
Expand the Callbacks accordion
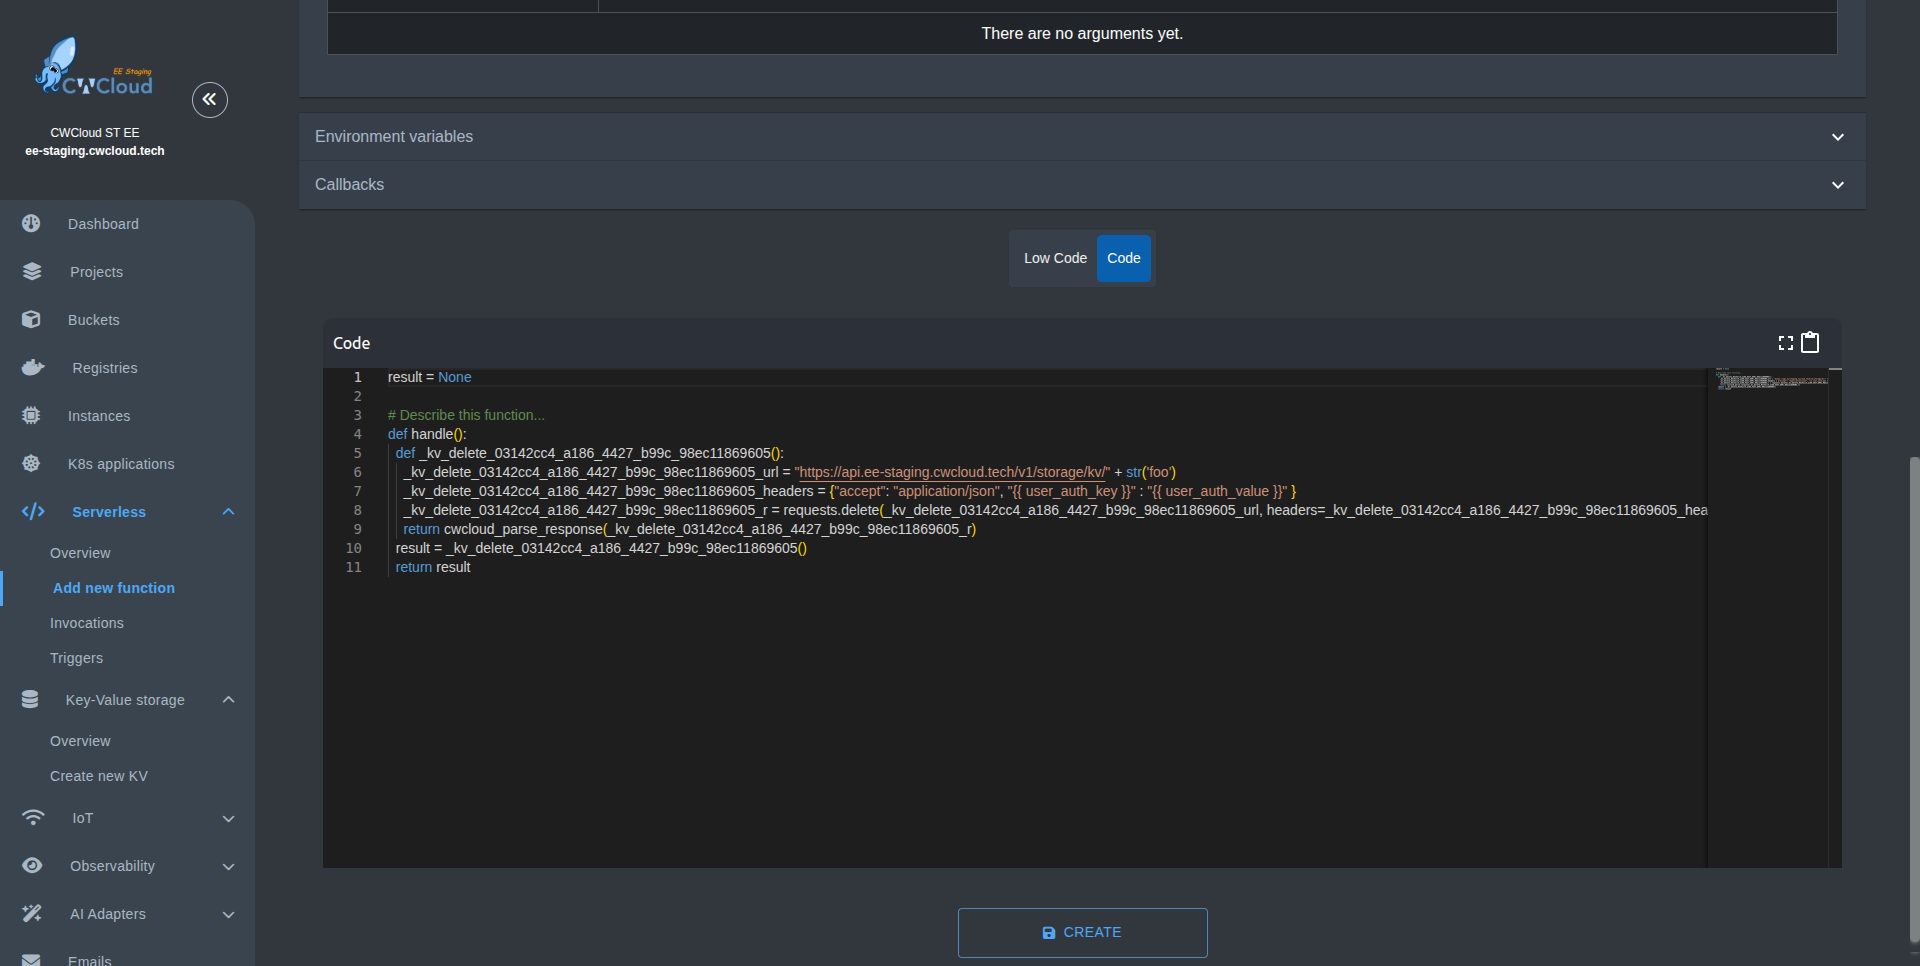1081,185
